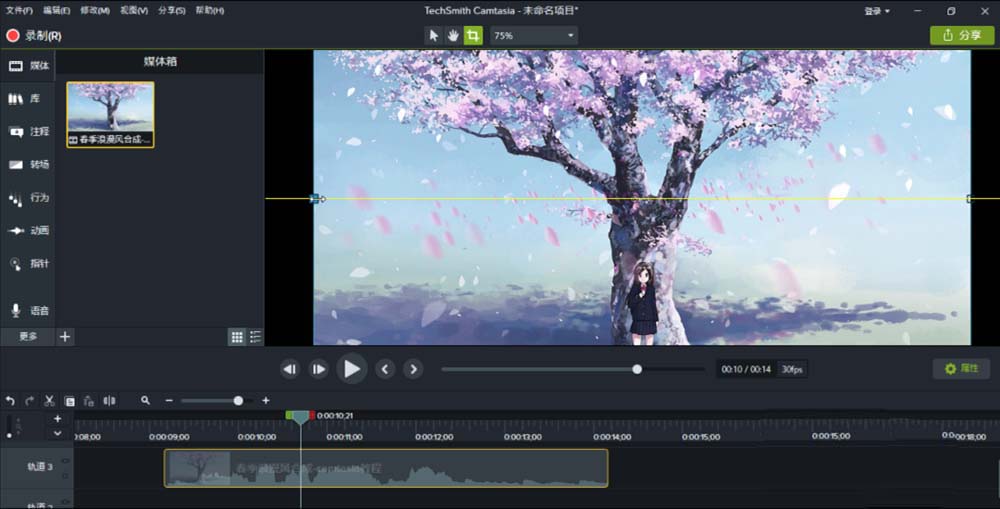Viewport: 1000px width, 509px height.
Task: Switch media bin to thumbnail grid view
Action: pyautogui.click(x=237, y=337)
